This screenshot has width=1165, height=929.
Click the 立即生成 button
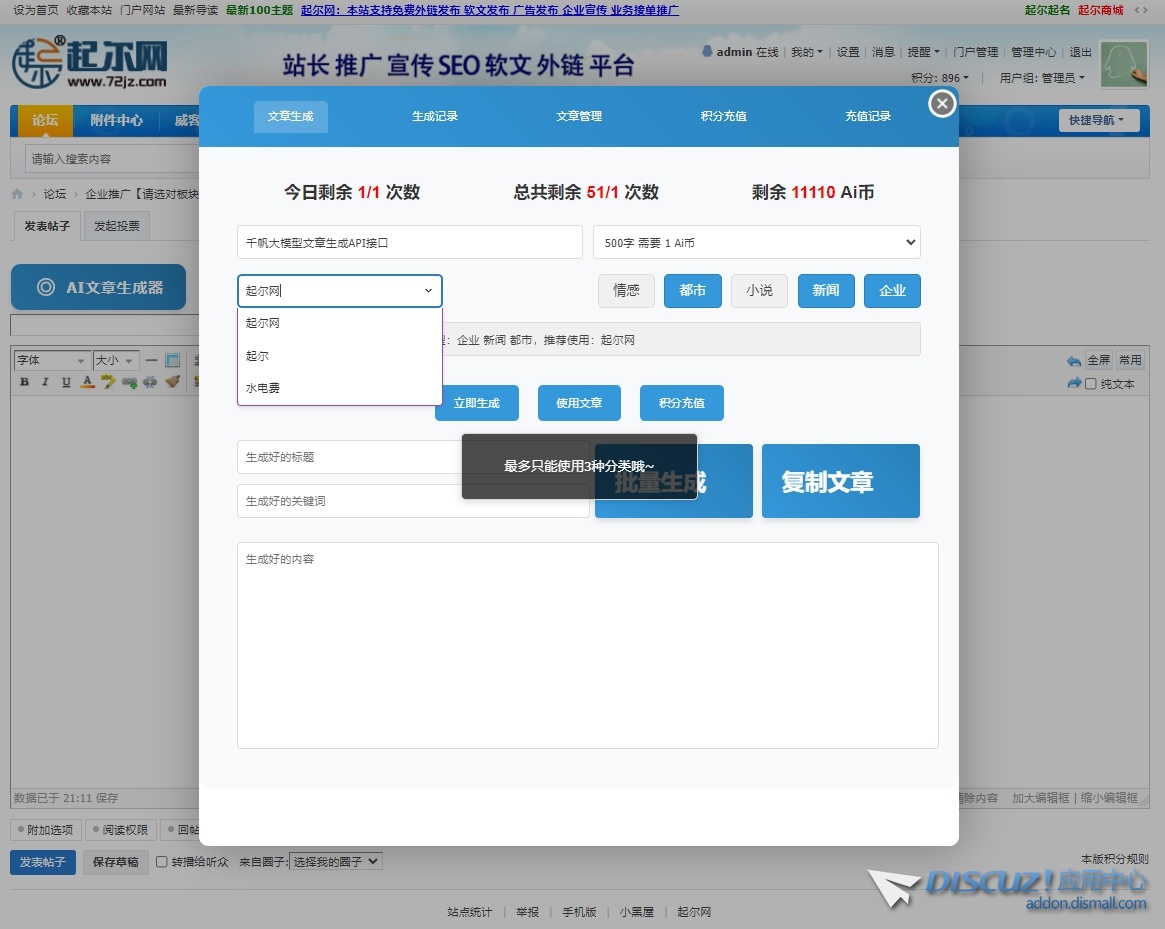coord(476,403)
